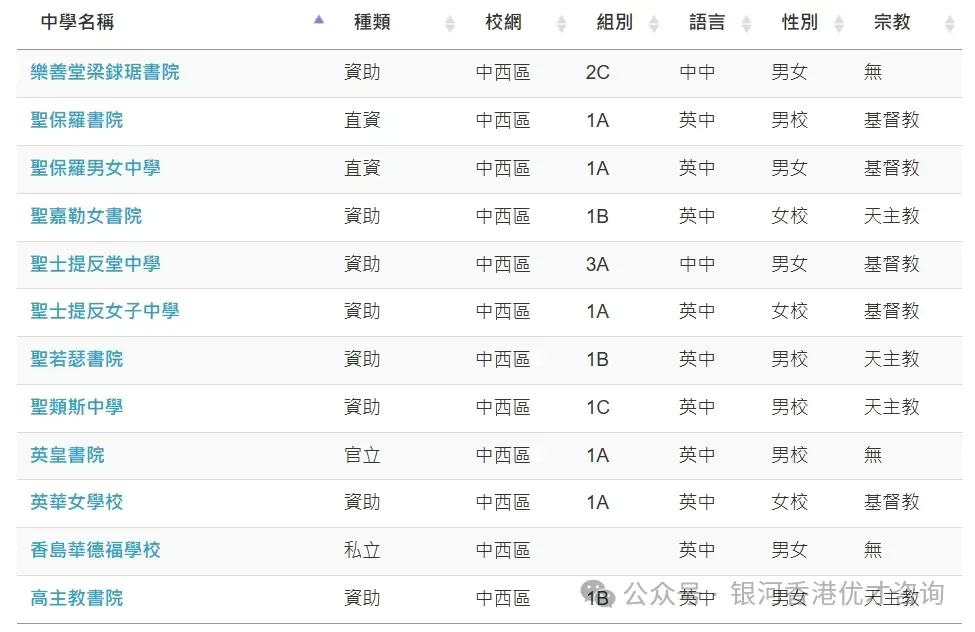Open 聖保羅書院 school page
Screen dimensions: 975x632
[77, 120]
